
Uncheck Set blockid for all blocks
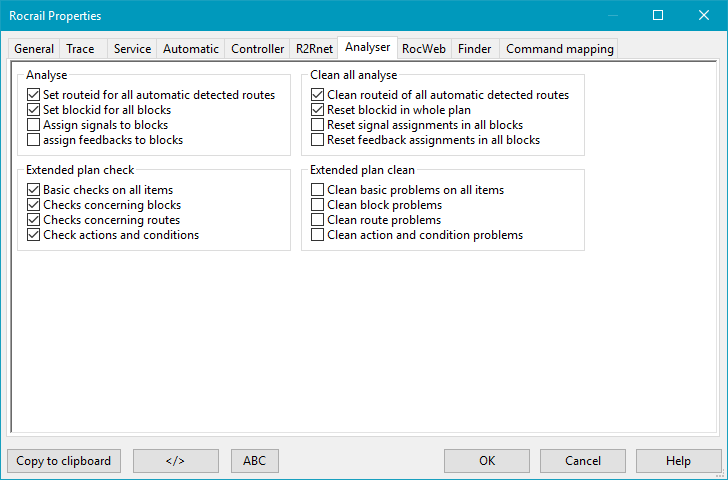[34, 110]
